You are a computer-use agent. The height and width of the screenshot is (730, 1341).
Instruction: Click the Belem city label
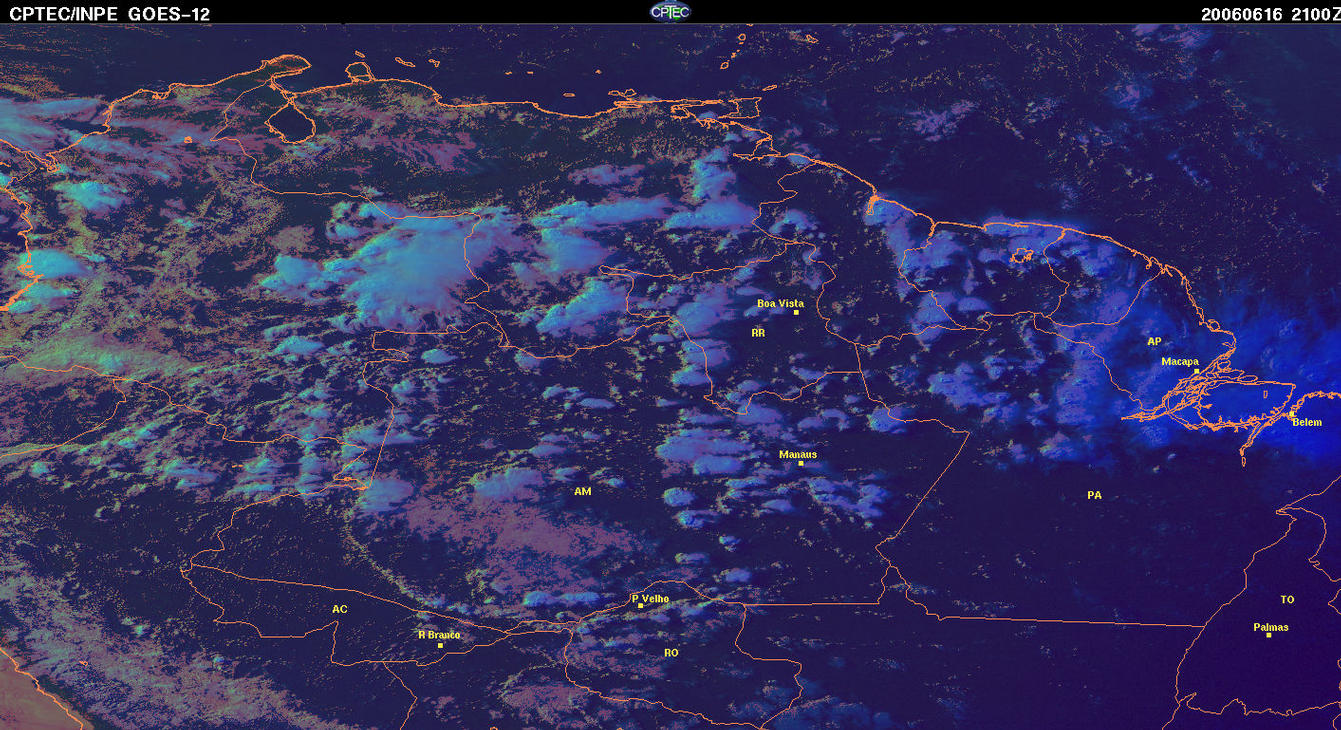click(x=1307, y=422)
